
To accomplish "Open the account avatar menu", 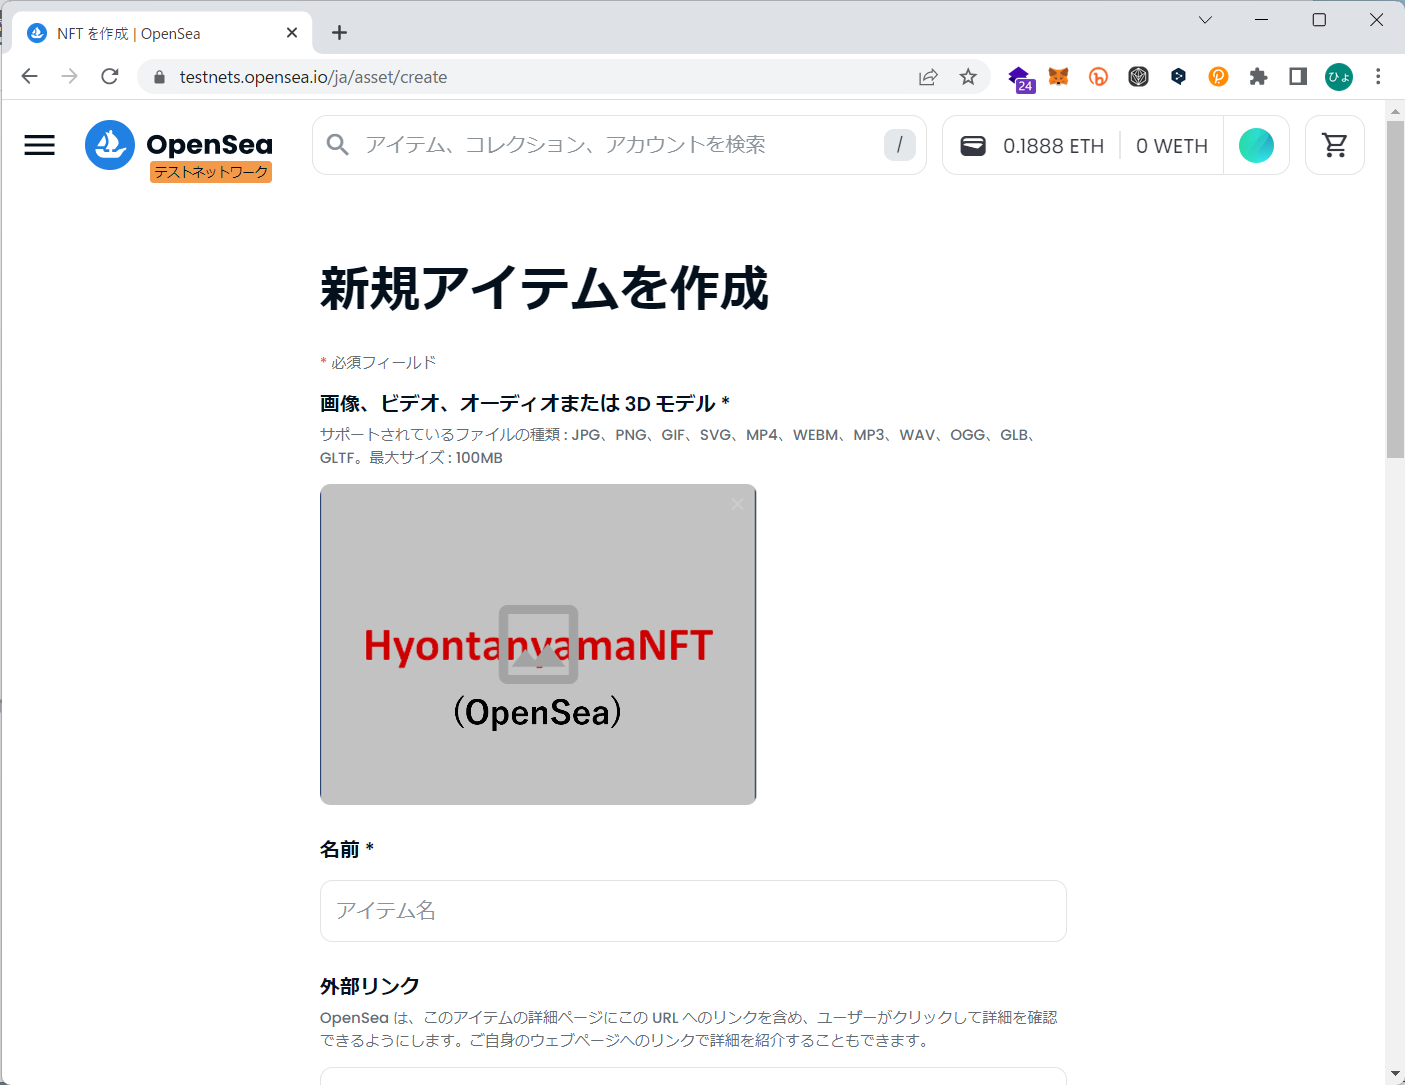I will (x=1256, y=146).
